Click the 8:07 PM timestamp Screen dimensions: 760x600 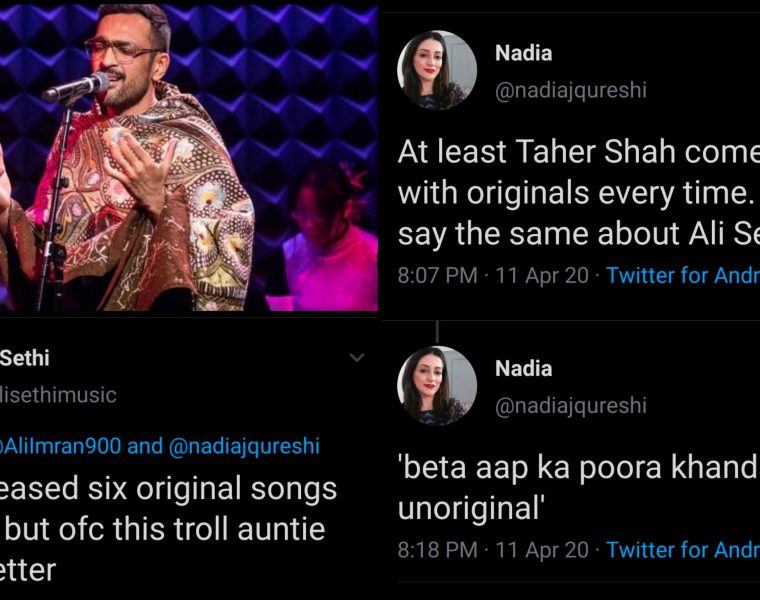437,275
